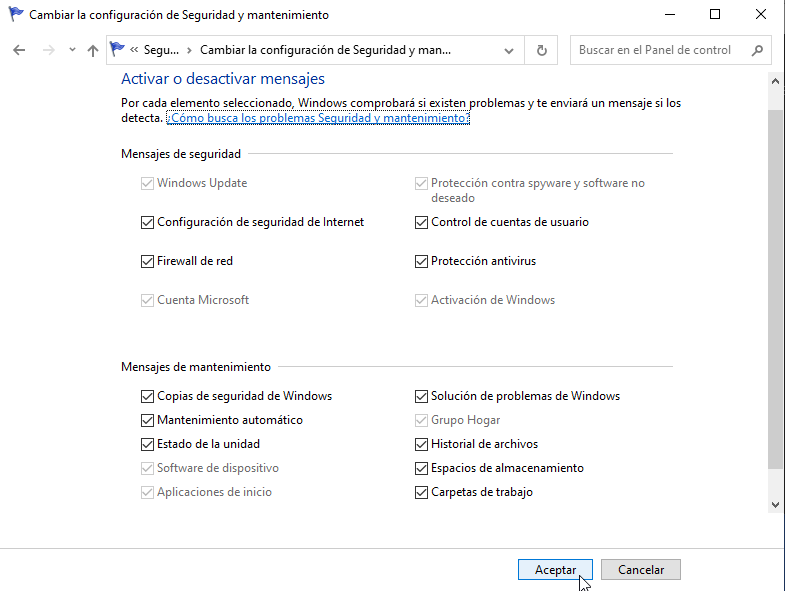Confirm changes with the Aceptar button

555,569
